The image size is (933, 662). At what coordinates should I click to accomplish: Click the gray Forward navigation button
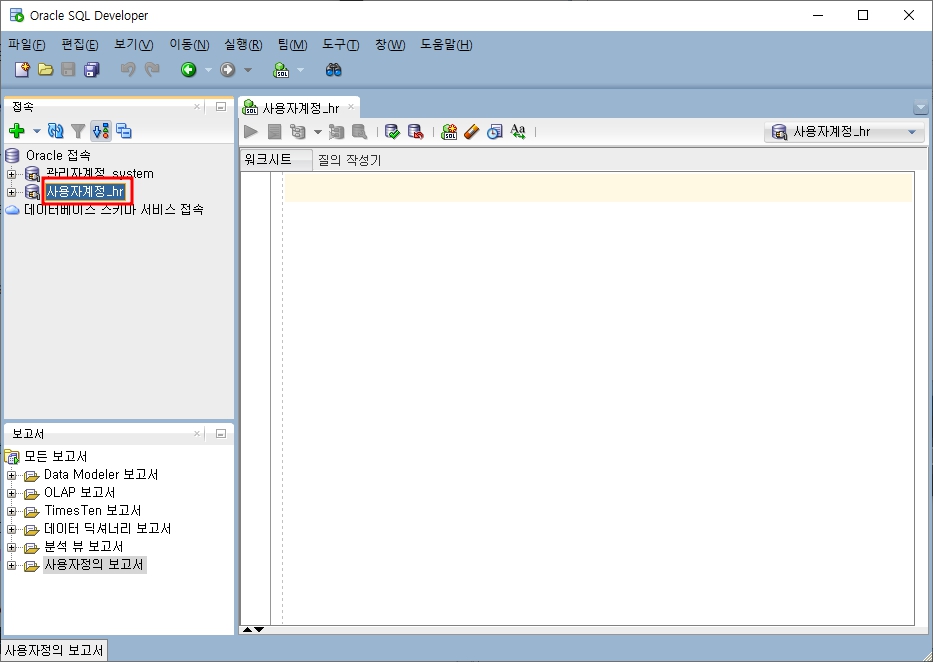227,70
